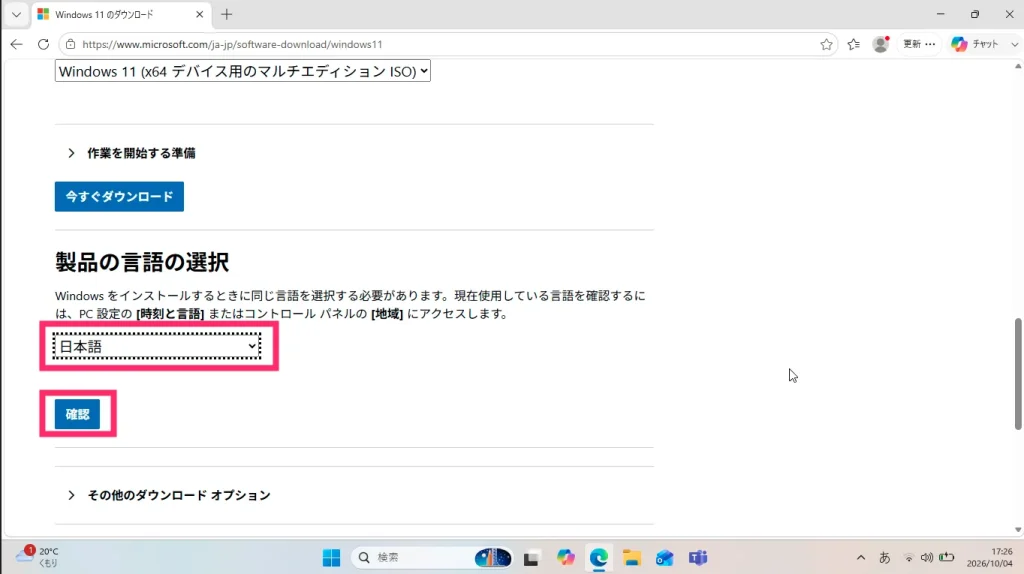
Task: Open the Windows Start menu
Action: click(x=331, y=558)
